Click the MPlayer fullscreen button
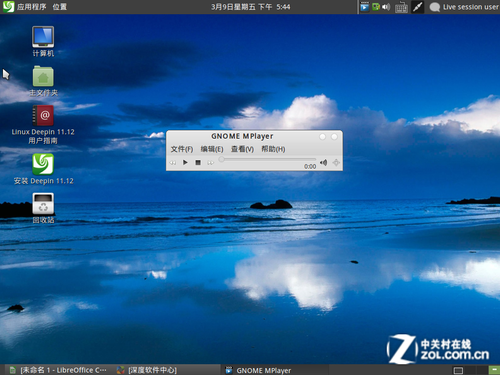The width and height of the screenshot is (500, 375). pos(336,162)
